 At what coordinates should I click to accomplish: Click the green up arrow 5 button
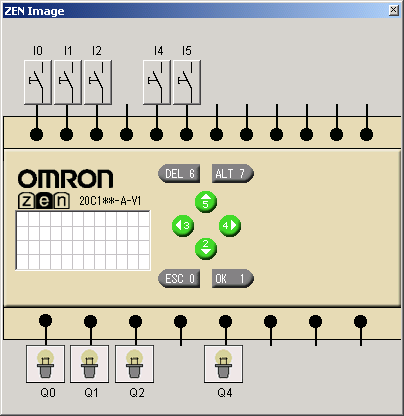tap(206, 202)
